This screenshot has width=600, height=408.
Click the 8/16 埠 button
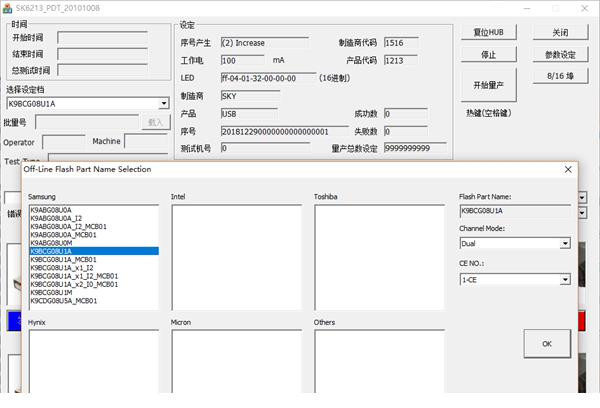coord(560,76)
